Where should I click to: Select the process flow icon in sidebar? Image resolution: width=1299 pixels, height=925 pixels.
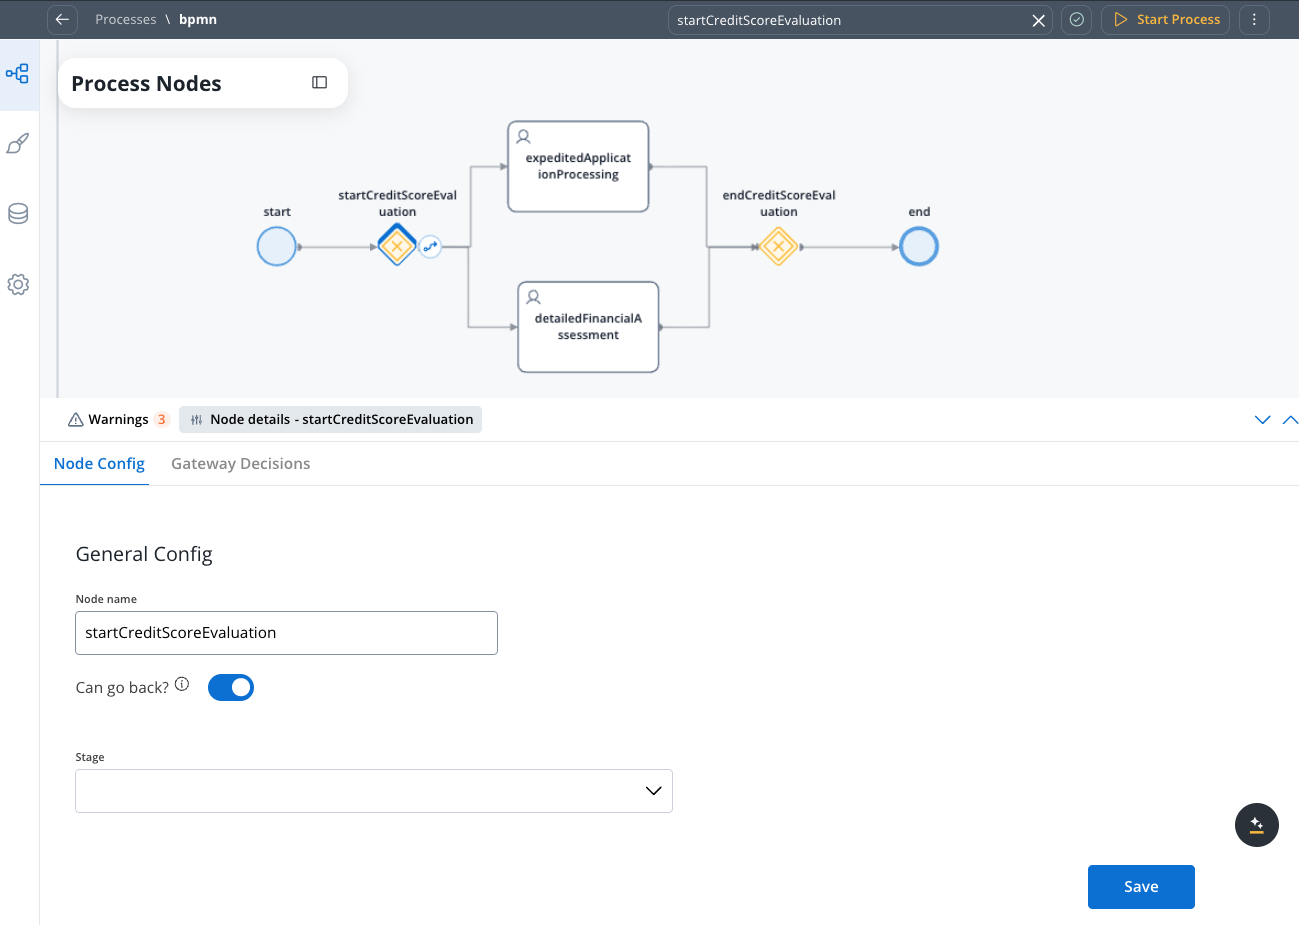[18, 73]
